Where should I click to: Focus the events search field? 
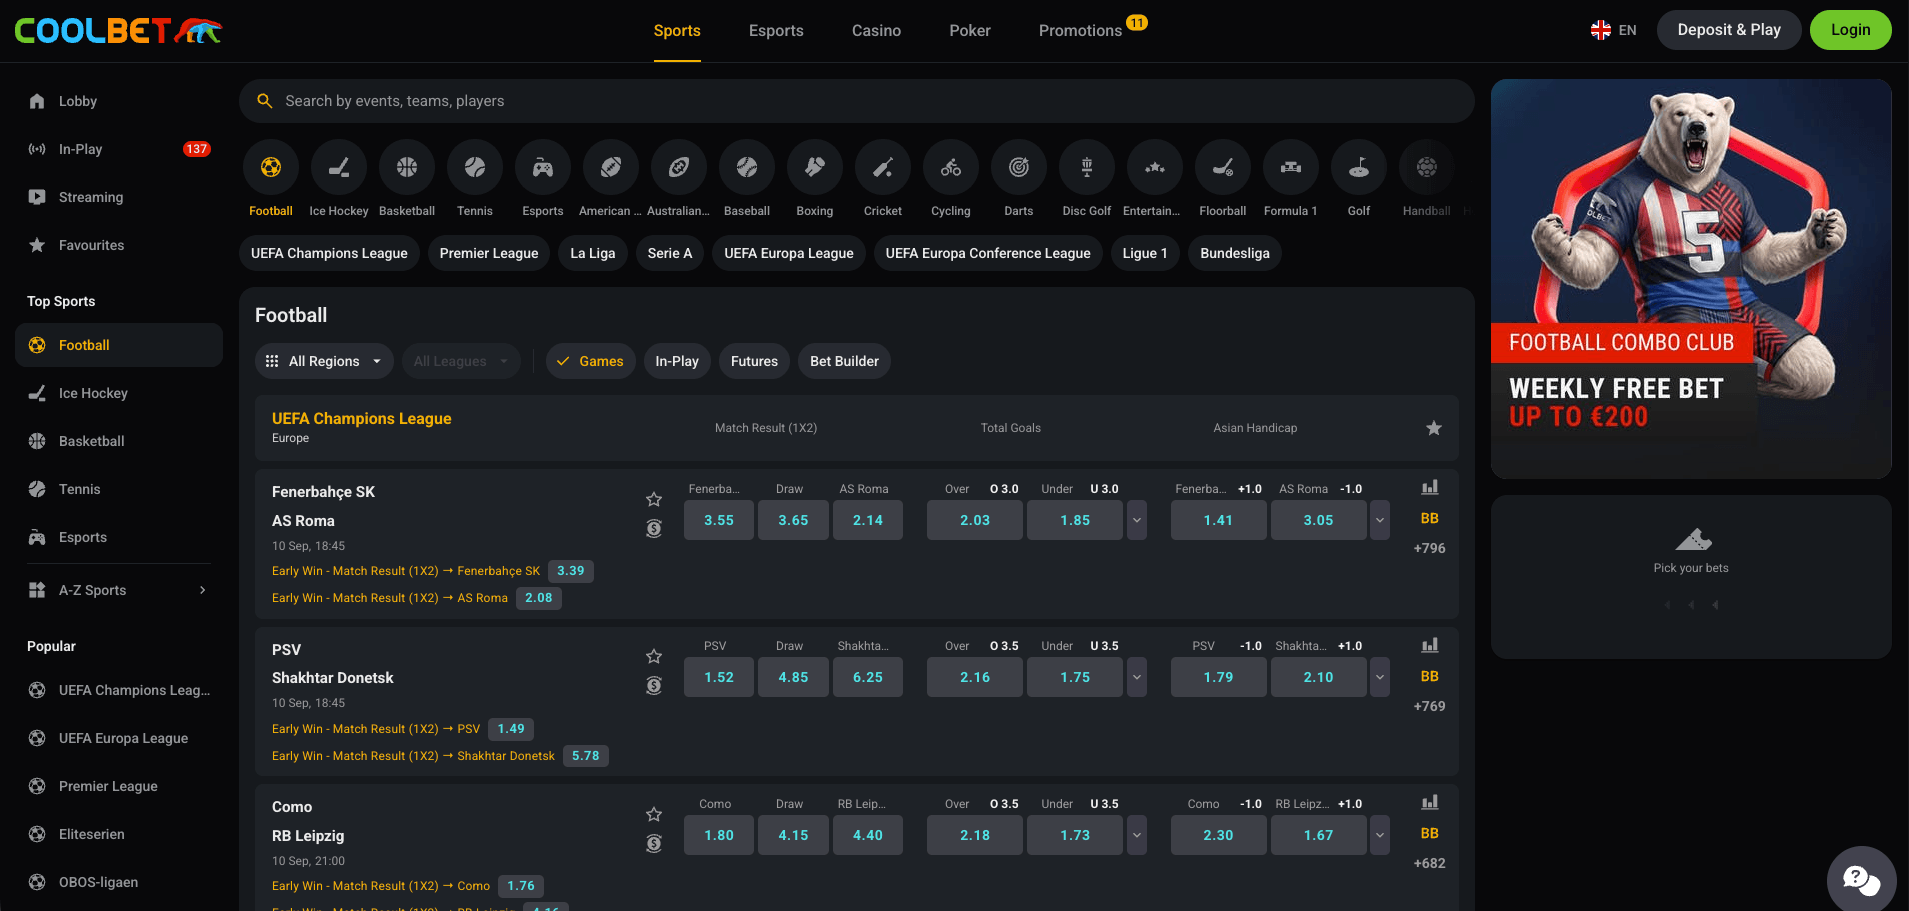tap(857, 101)
